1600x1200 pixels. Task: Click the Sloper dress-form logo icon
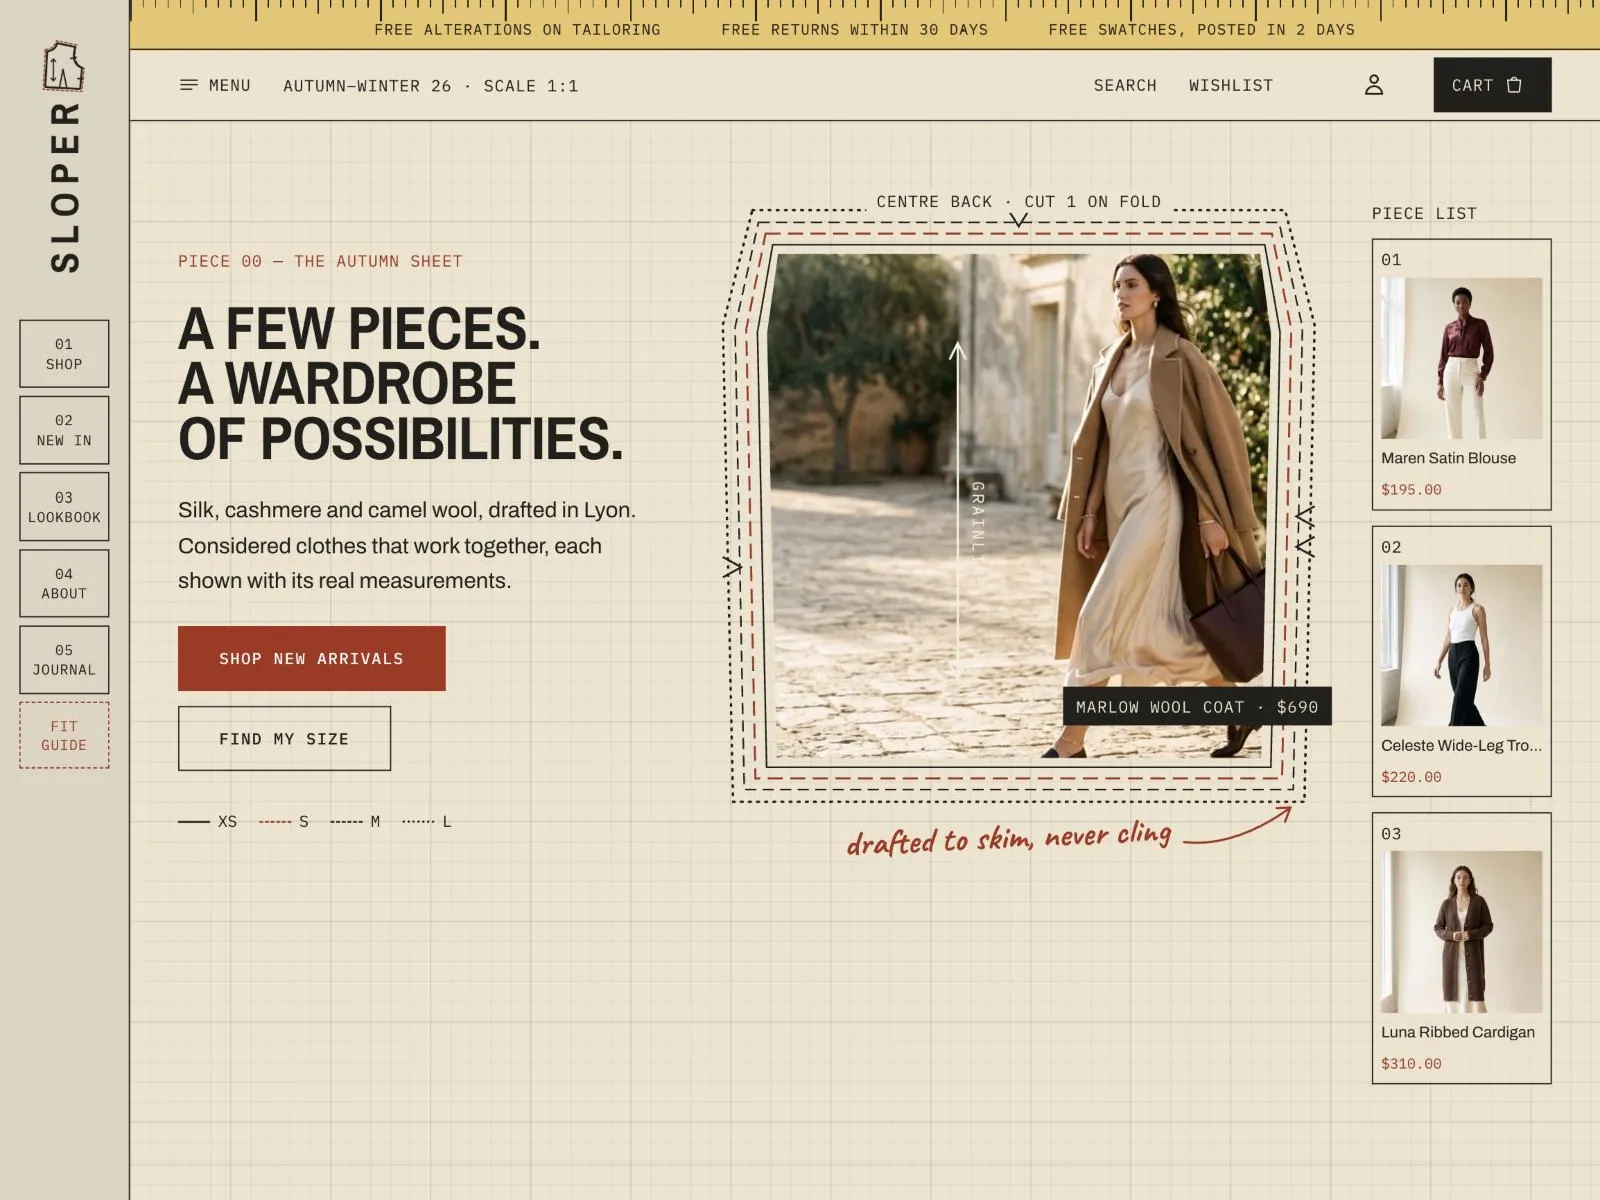point(63,65)
